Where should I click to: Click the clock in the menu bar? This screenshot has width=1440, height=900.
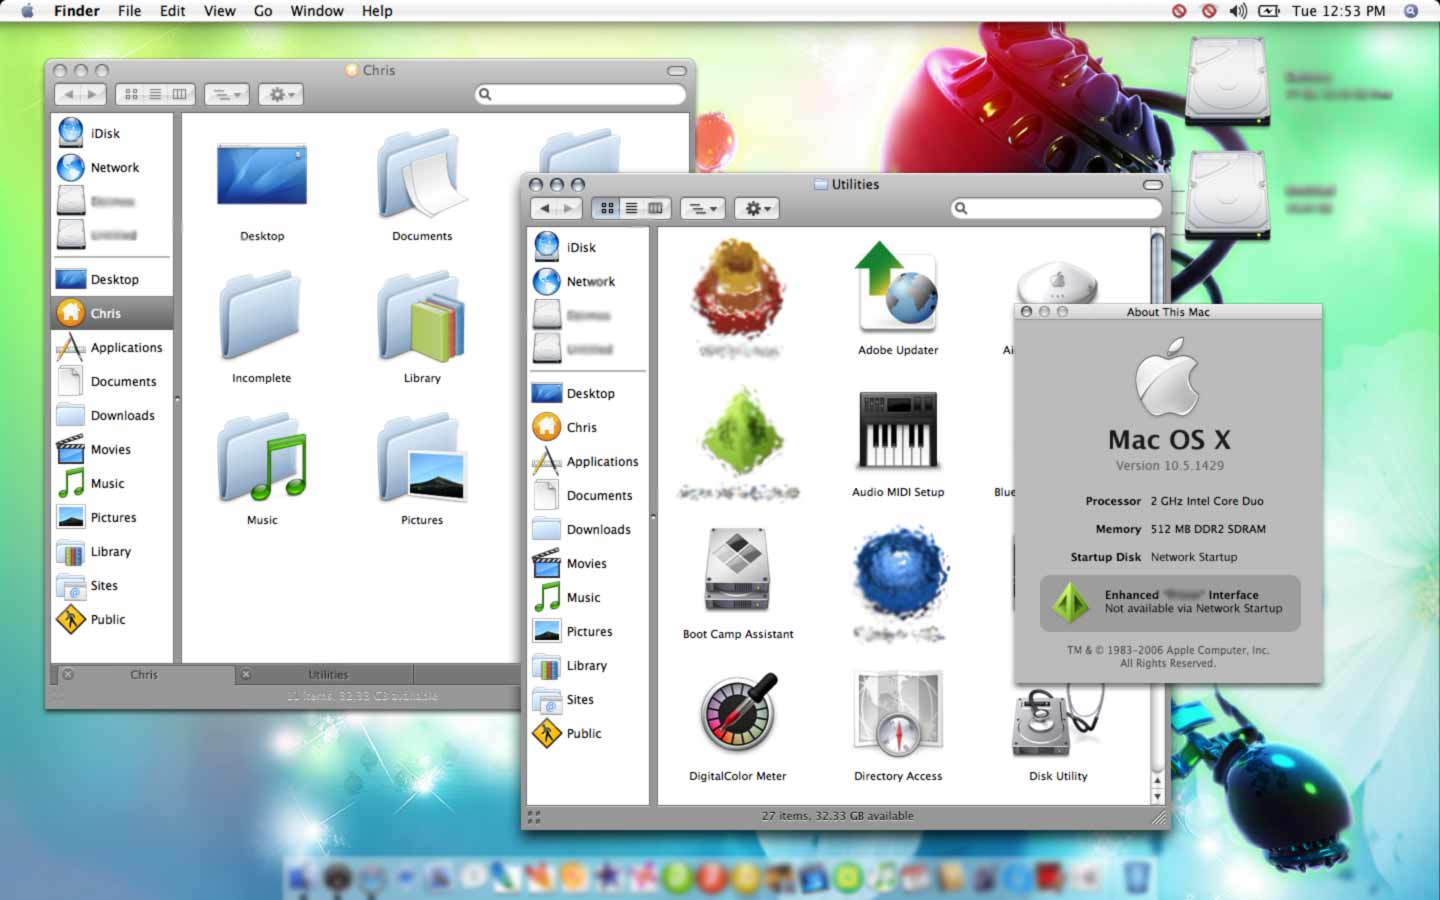tap(1338, 11)
